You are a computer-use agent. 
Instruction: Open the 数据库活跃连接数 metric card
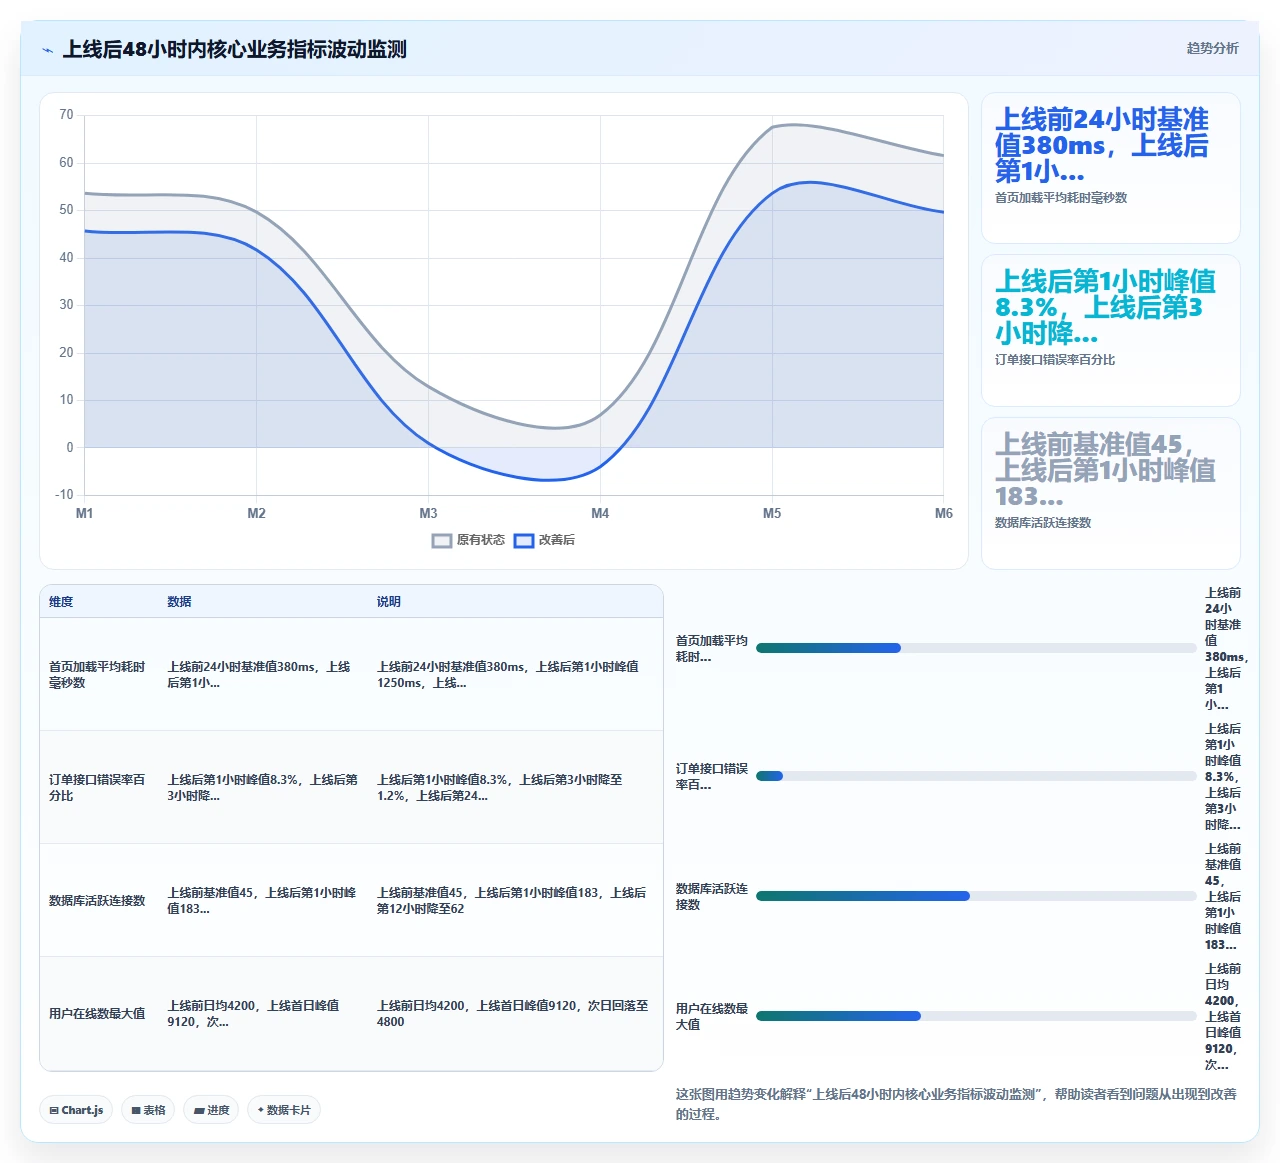1111,494
